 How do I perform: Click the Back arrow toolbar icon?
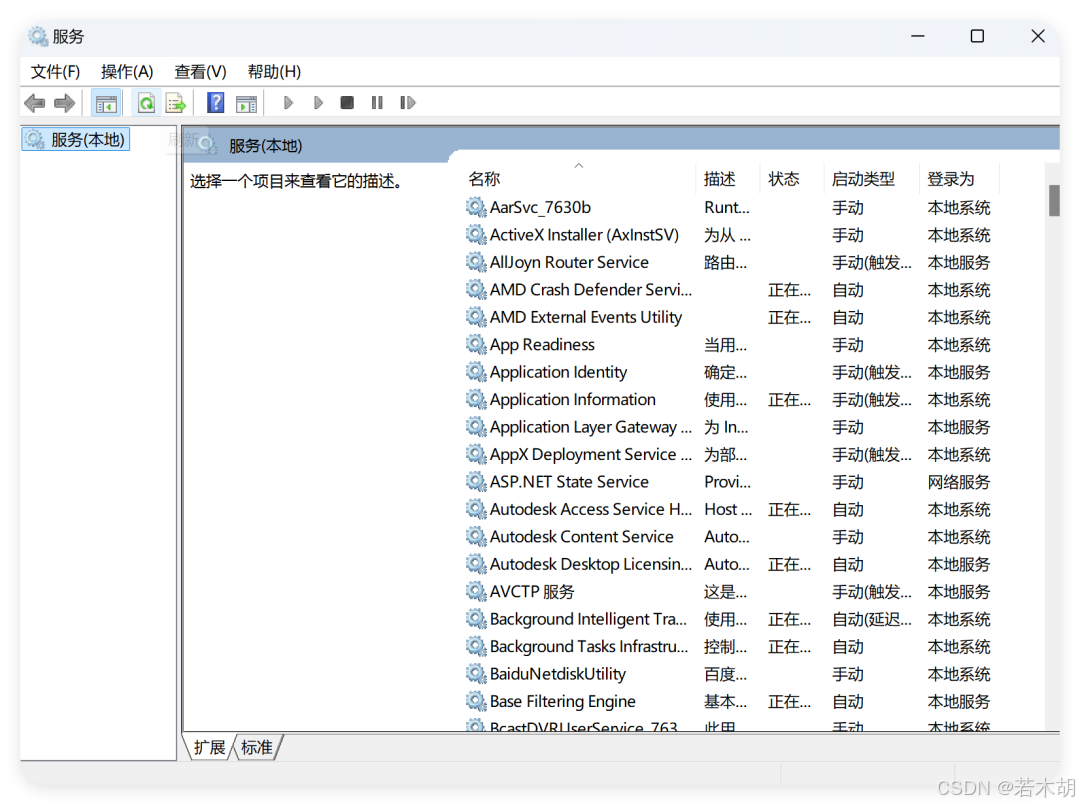(x=34, y=103)
